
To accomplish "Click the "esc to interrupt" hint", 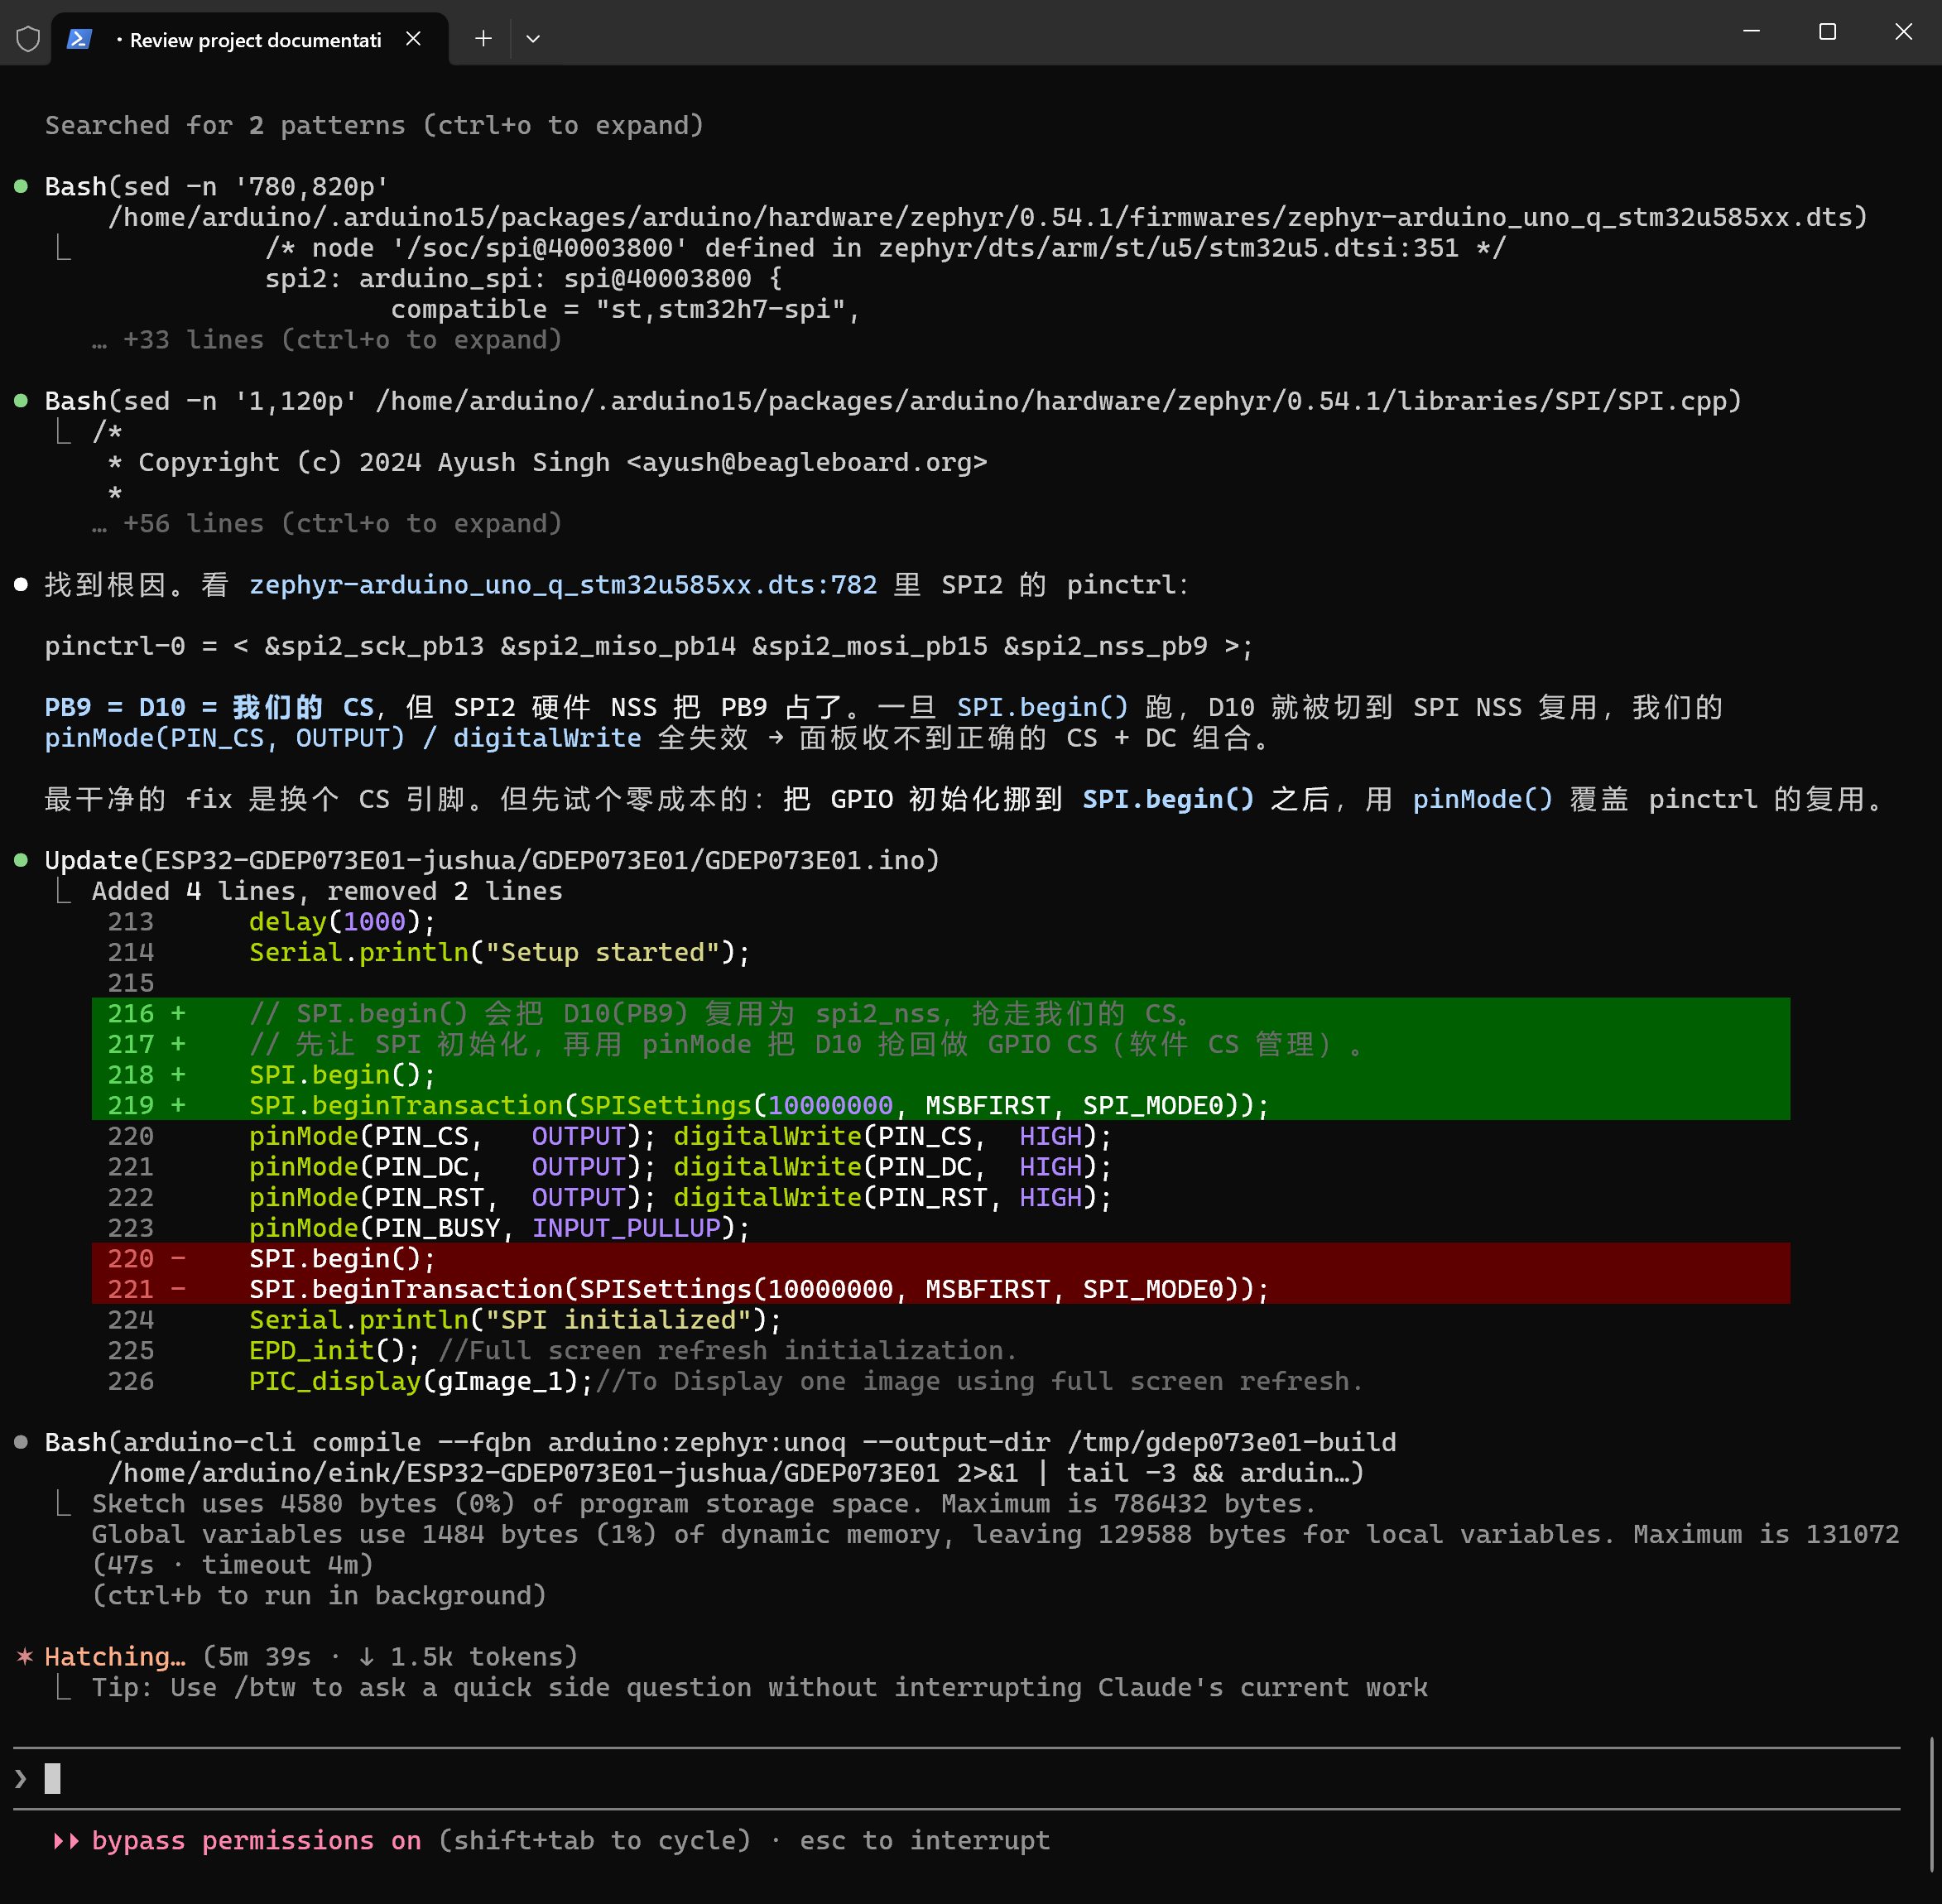I will click(x=925, y=1842).
